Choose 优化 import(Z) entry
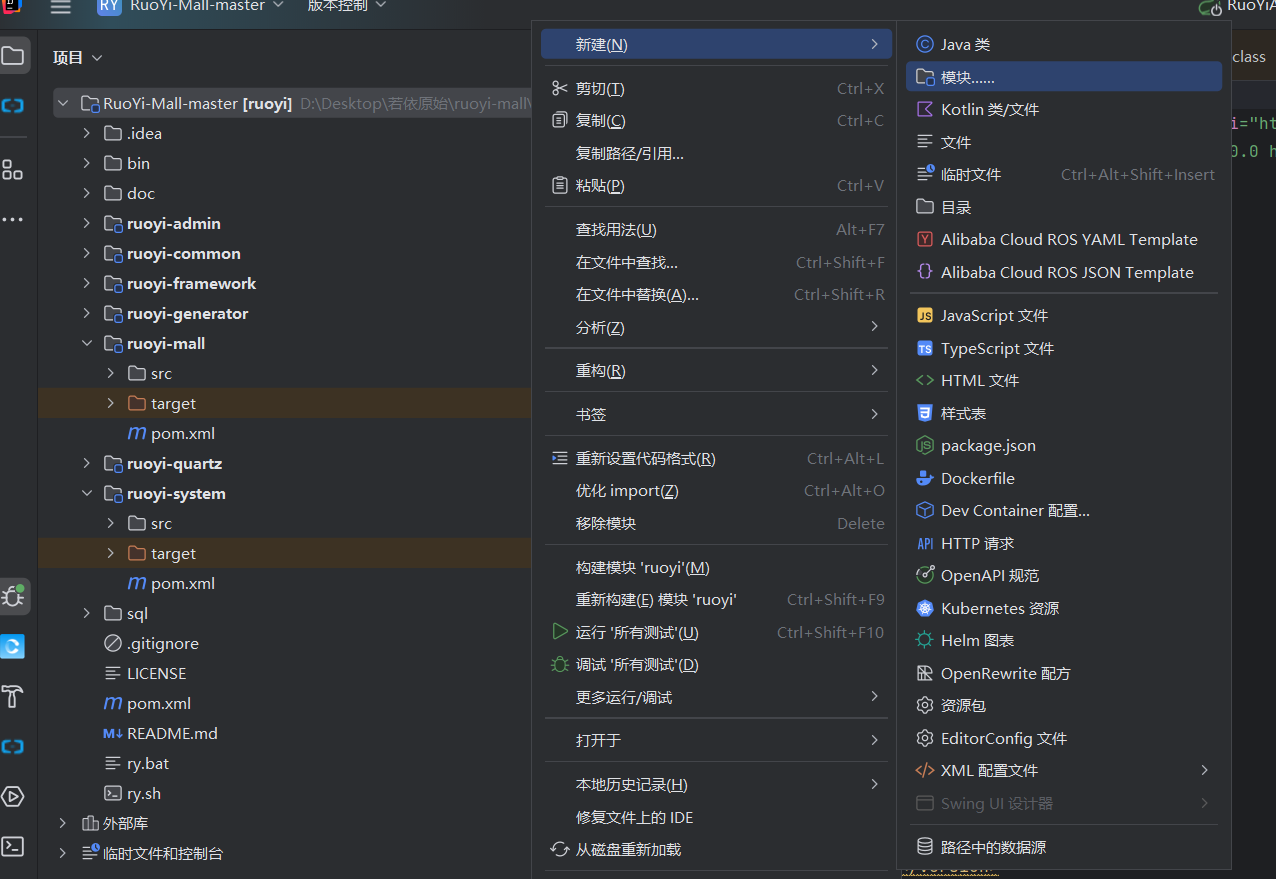 coord(716,491)
